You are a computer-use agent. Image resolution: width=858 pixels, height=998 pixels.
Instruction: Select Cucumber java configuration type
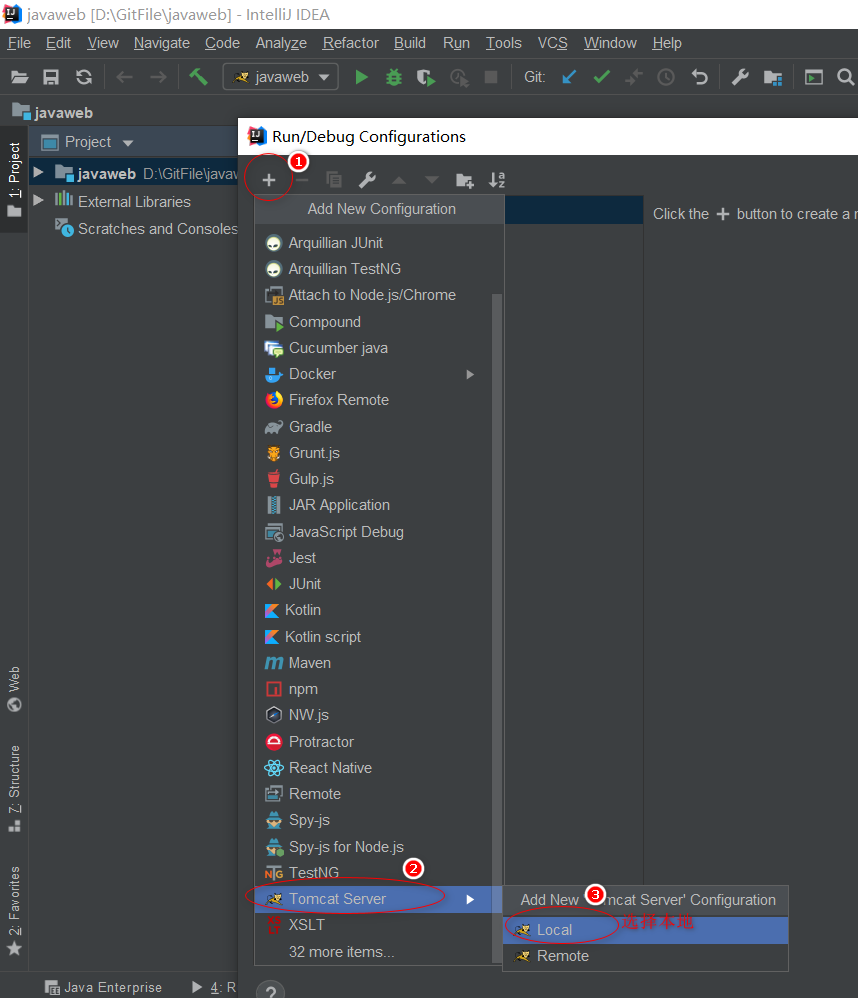(373, 348)
